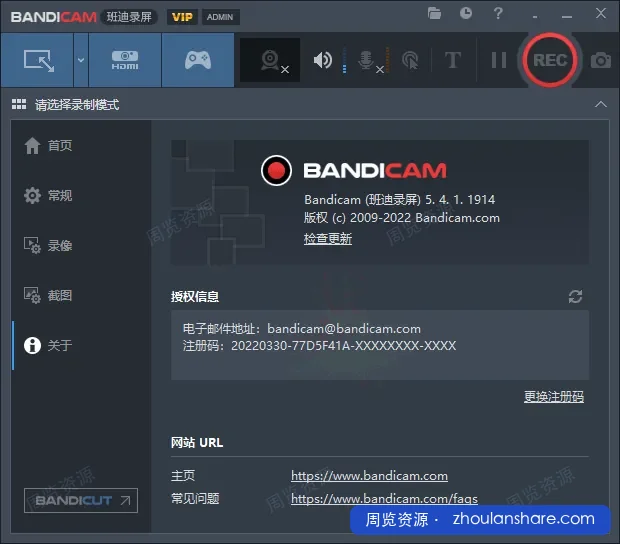This screenshot has width=620, height=544.
Task: Toggle the mouse click effects
Action: tap(410, 60)
